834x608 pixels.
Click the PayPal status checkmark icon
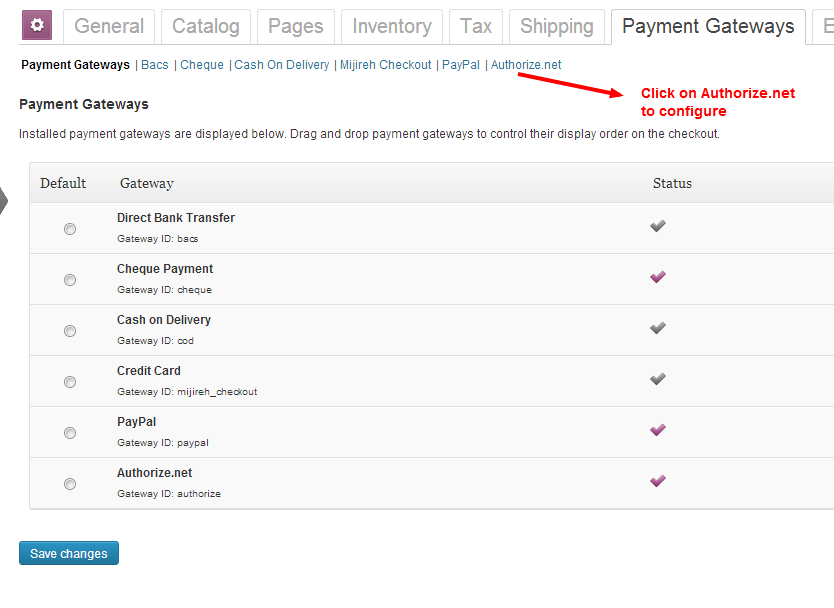coord(657,431)
